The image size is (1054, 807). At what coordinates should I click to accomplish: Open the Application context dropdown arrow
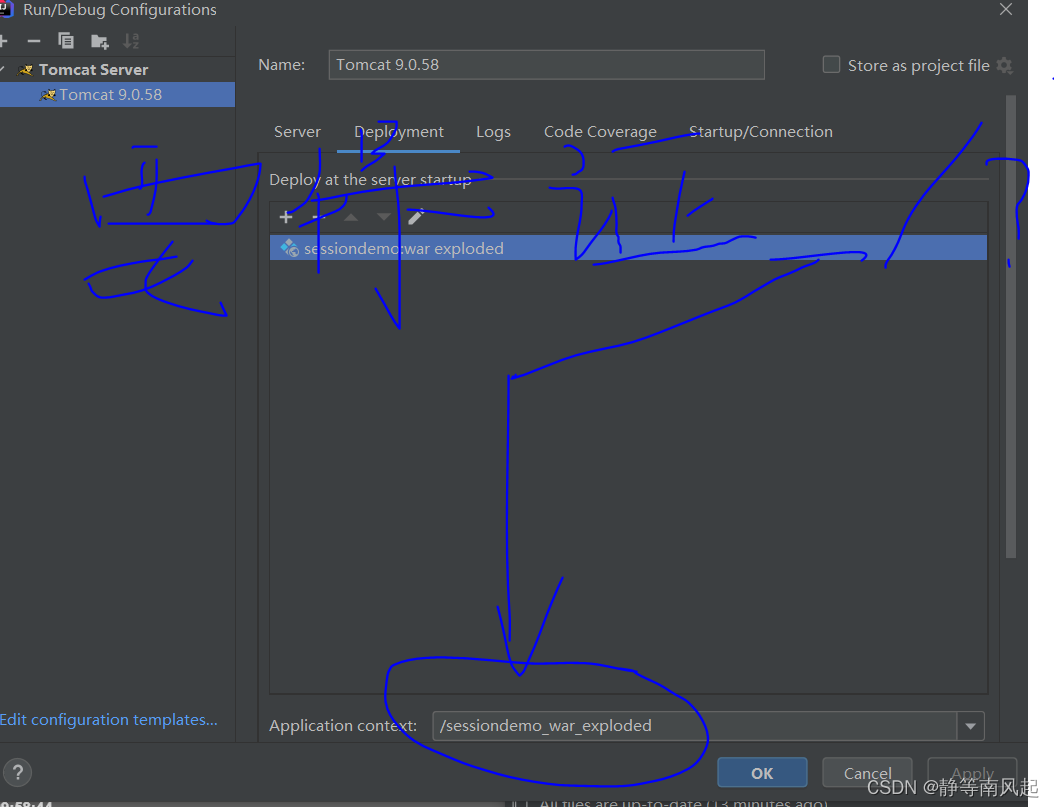point(971,726)
